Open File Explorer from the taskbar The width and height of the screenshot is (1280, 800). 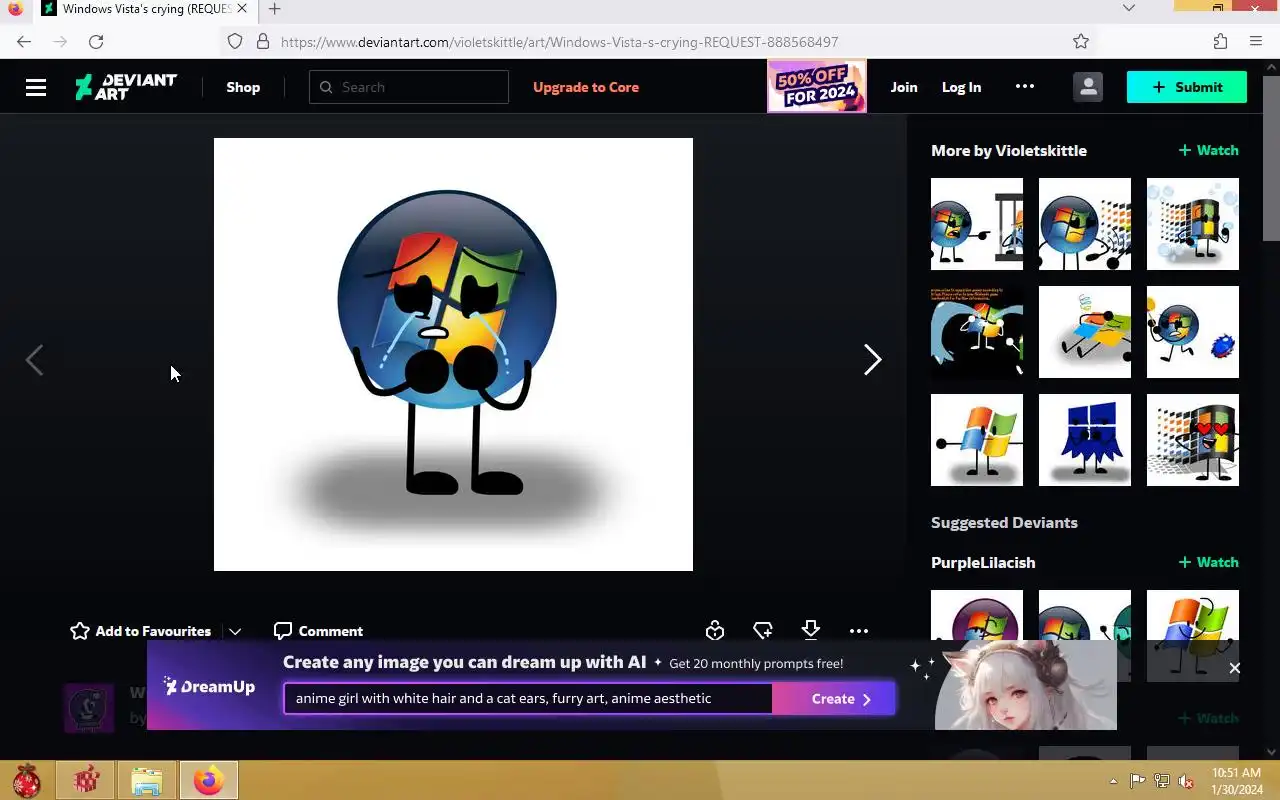[147, 780]
